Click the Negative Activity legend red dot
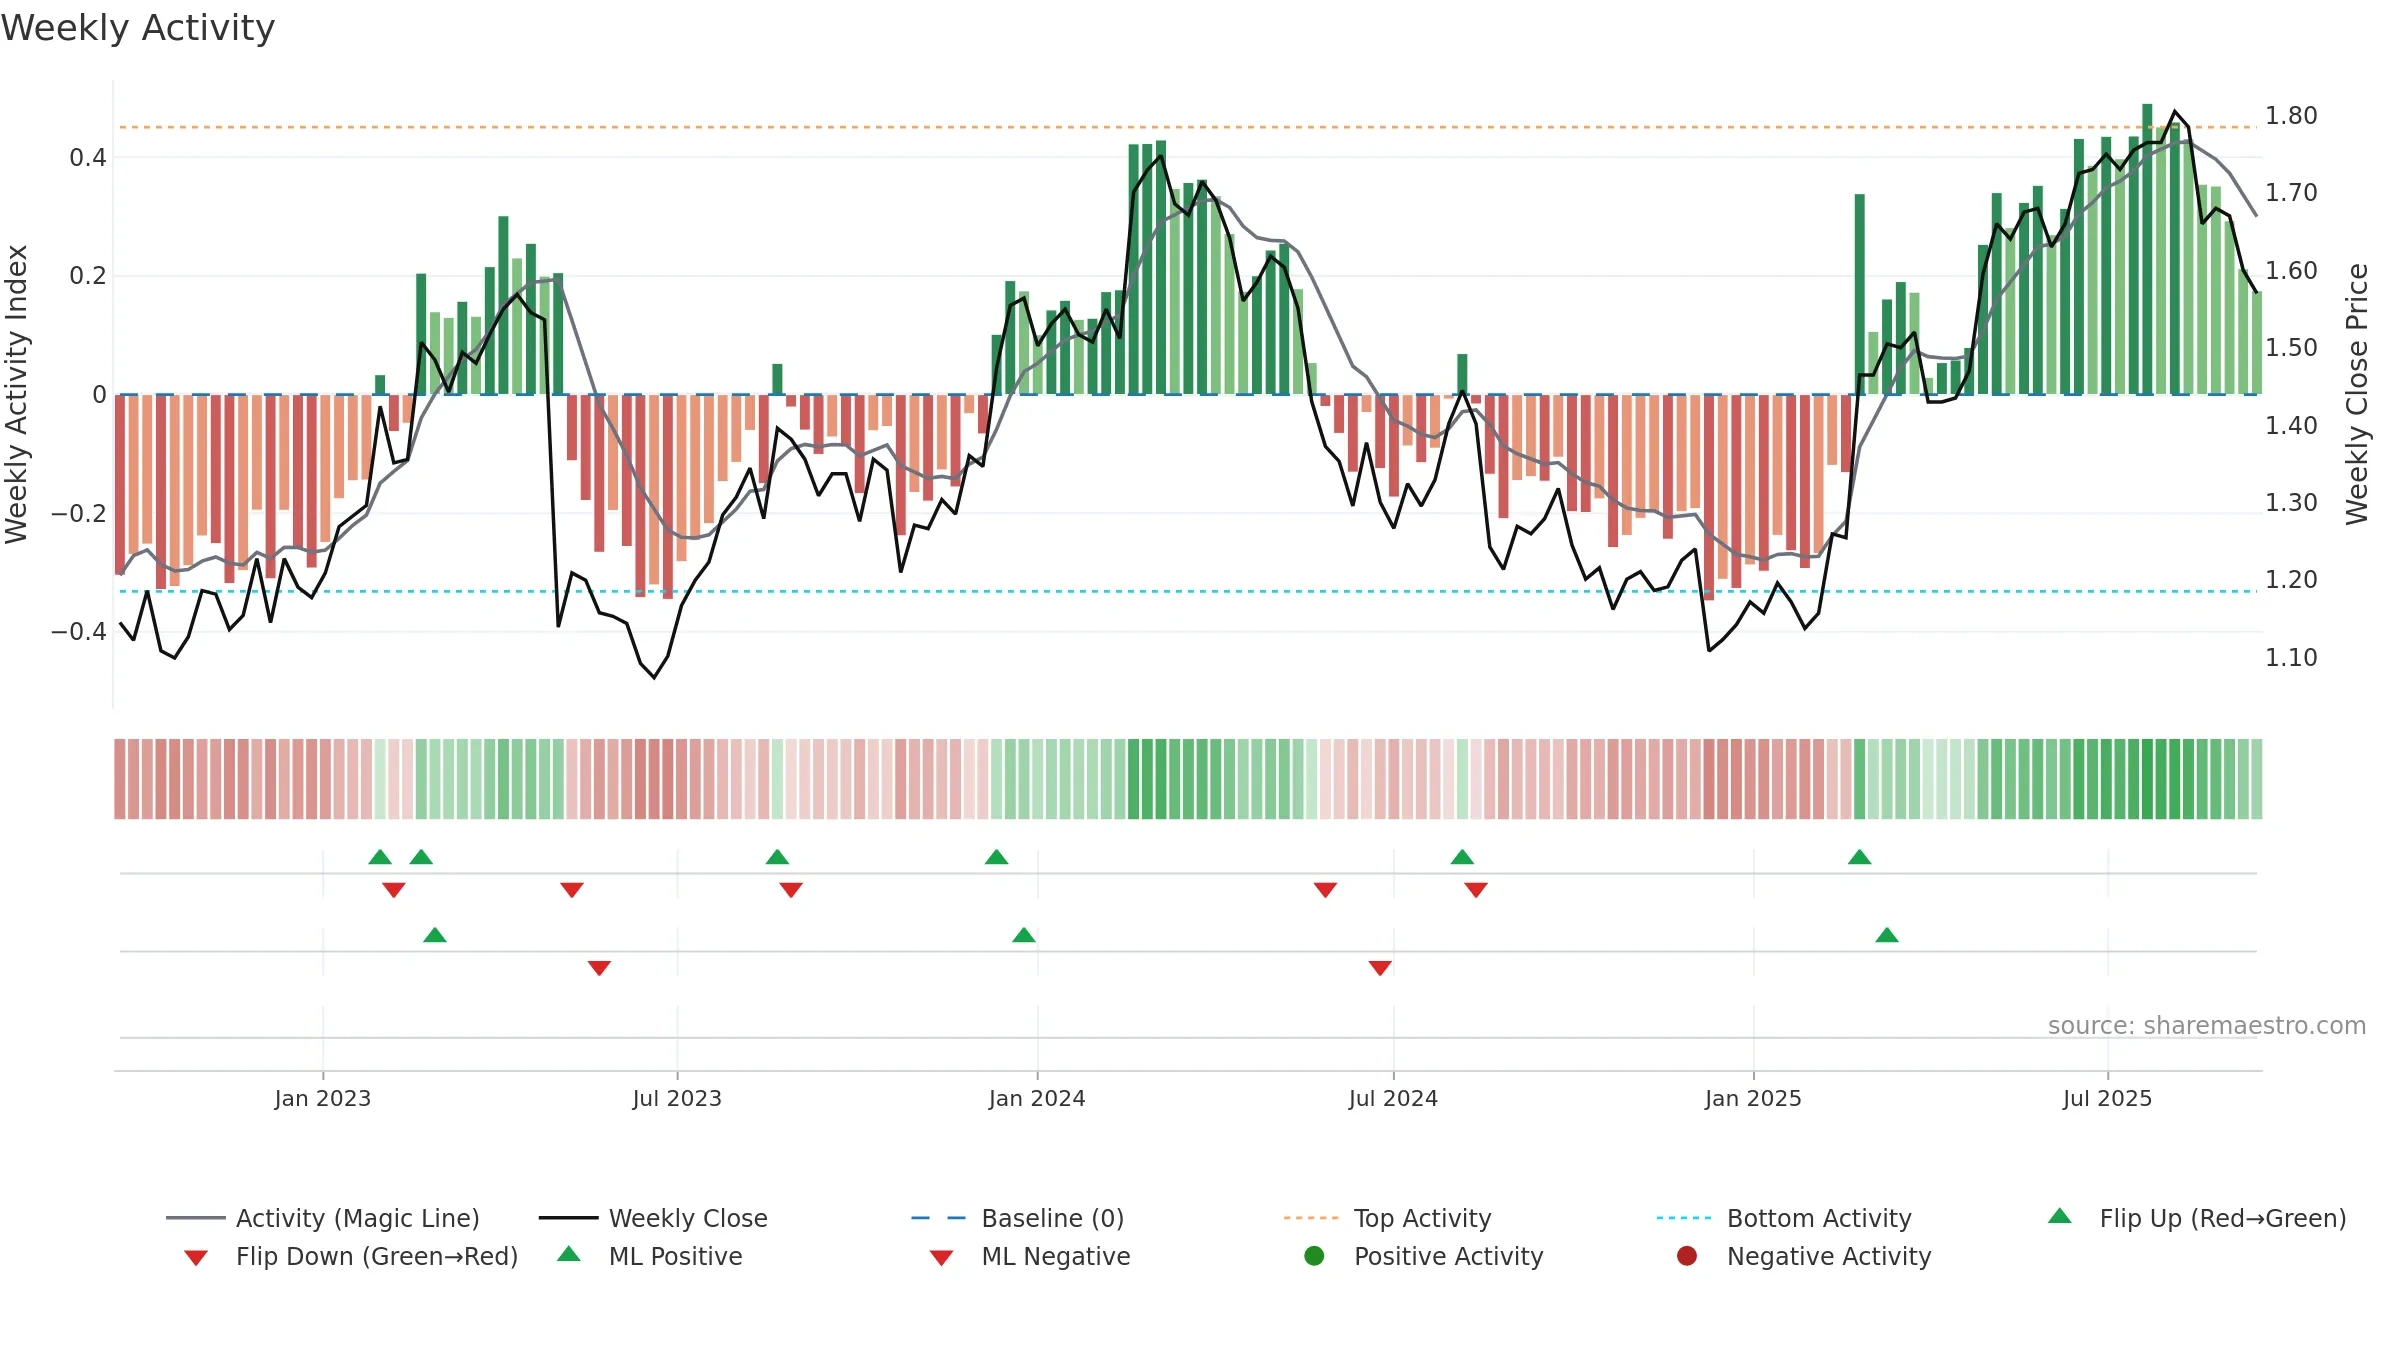 [1687, 1255]
